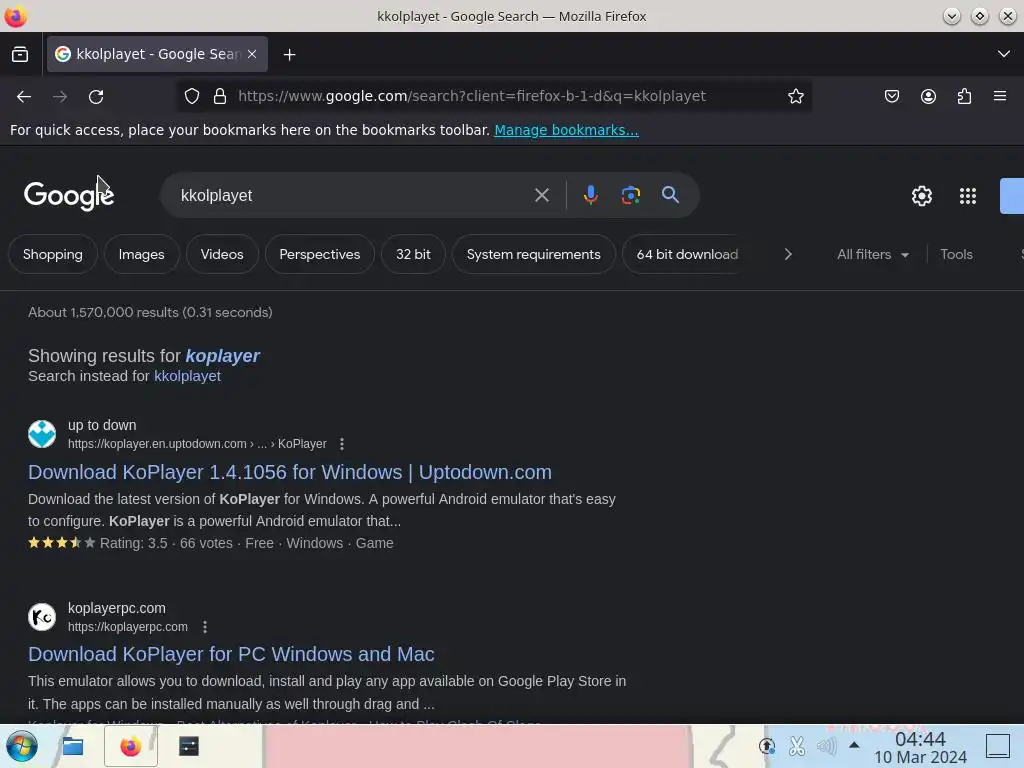Image resolution: width=1024 pixels, height=768 pixels.
Task: Choose the 32 bit chip
Action: point(413,255)
